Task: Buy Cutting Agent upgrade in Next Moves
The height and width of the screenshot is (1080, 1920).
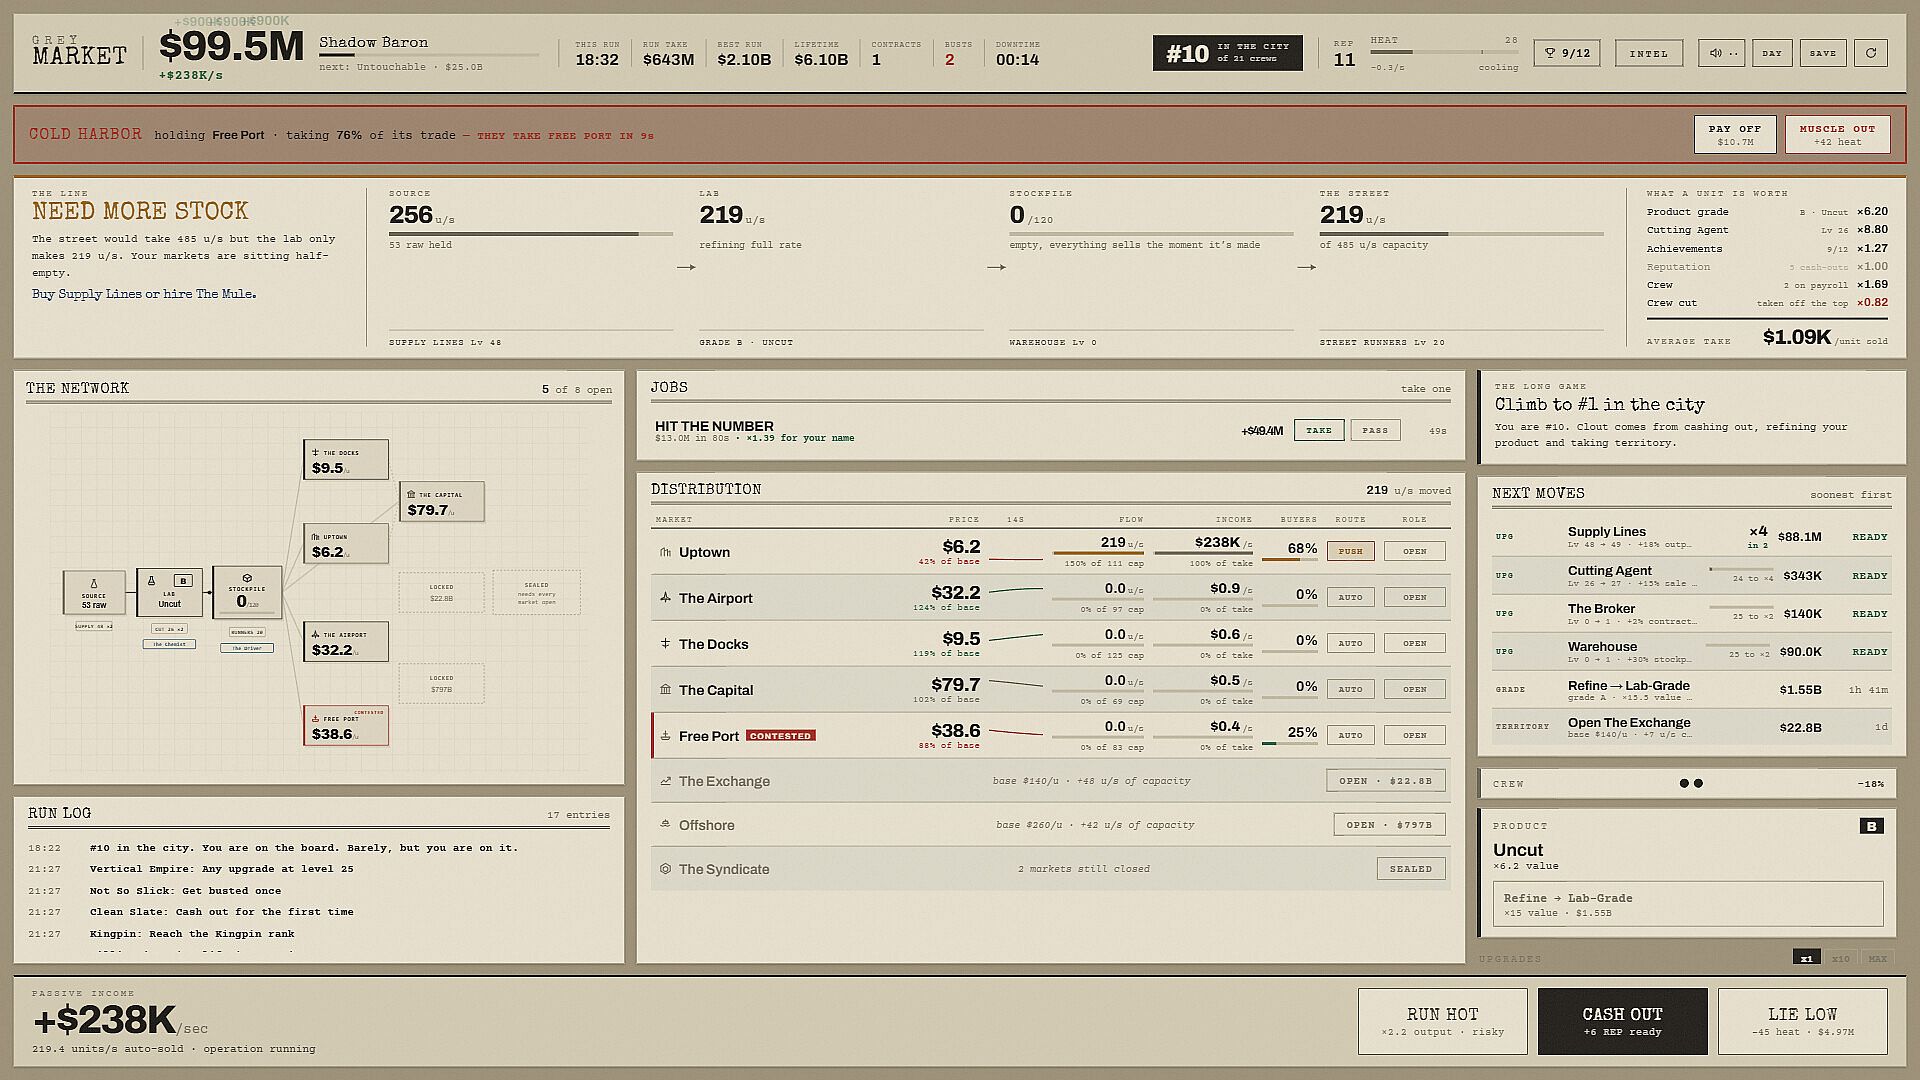Action: coord(1691,575)
